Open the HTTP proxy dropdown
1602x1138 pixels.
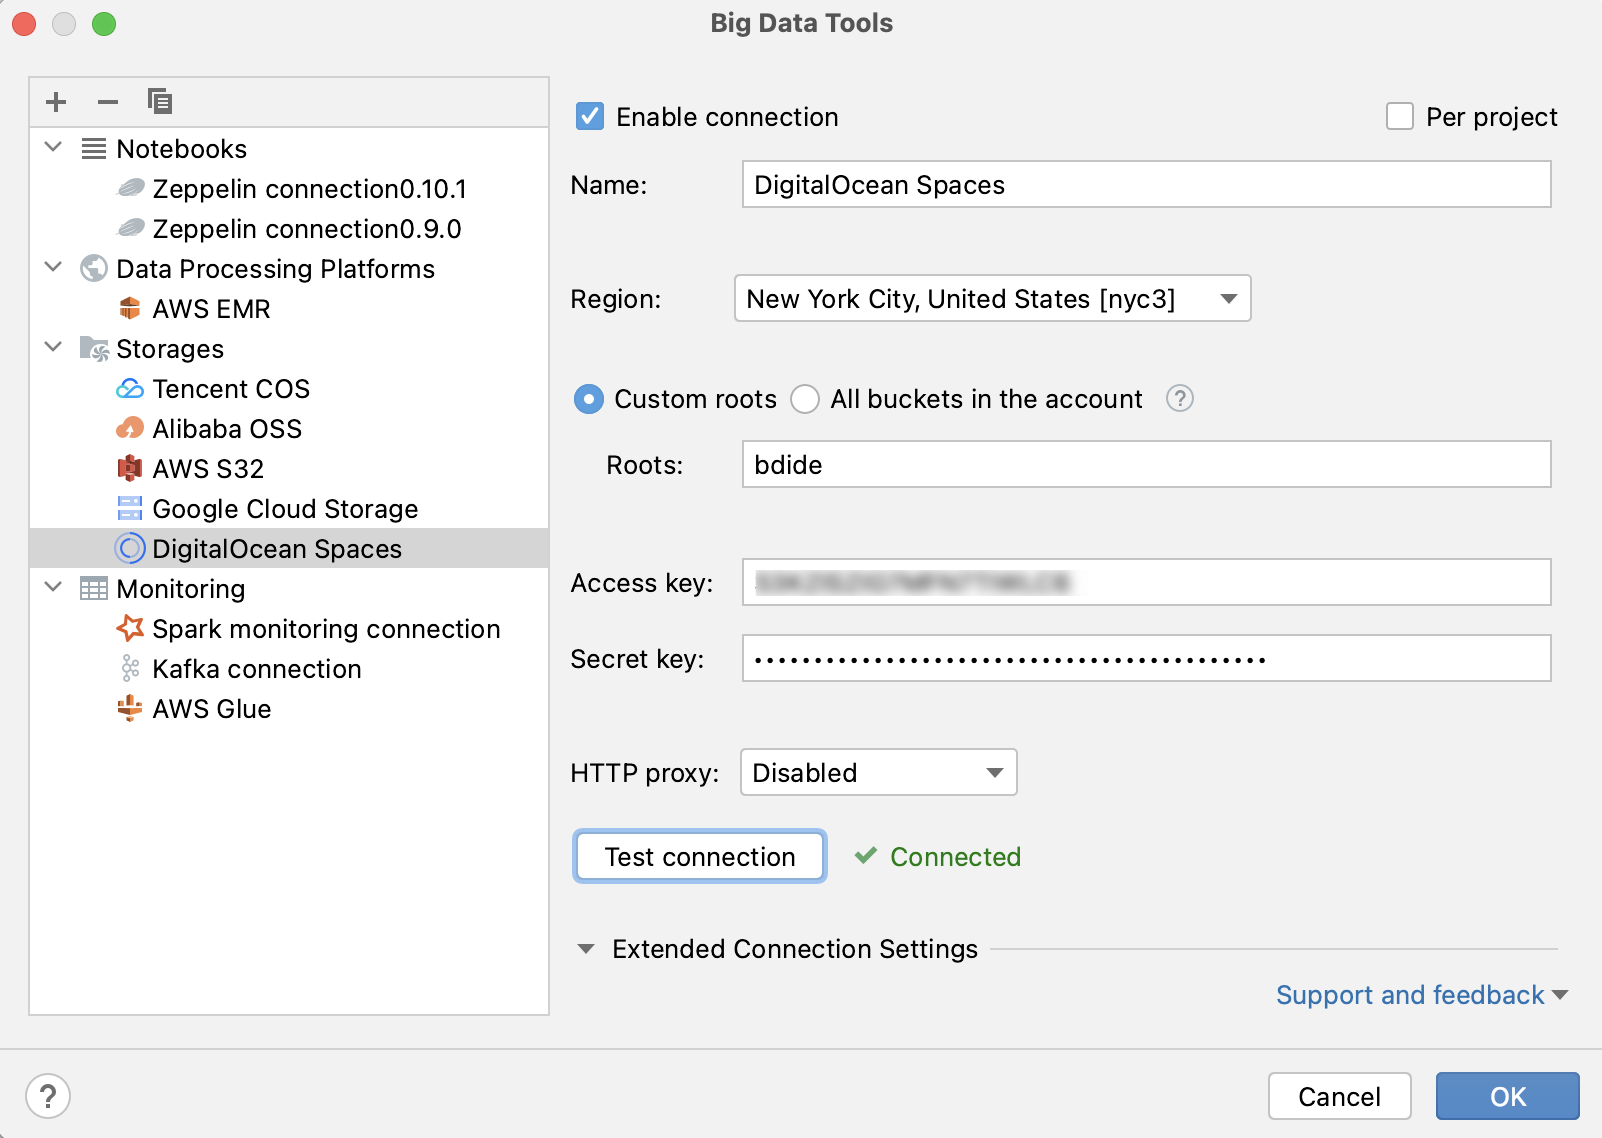pyautogui.click(x=993, y=772)
